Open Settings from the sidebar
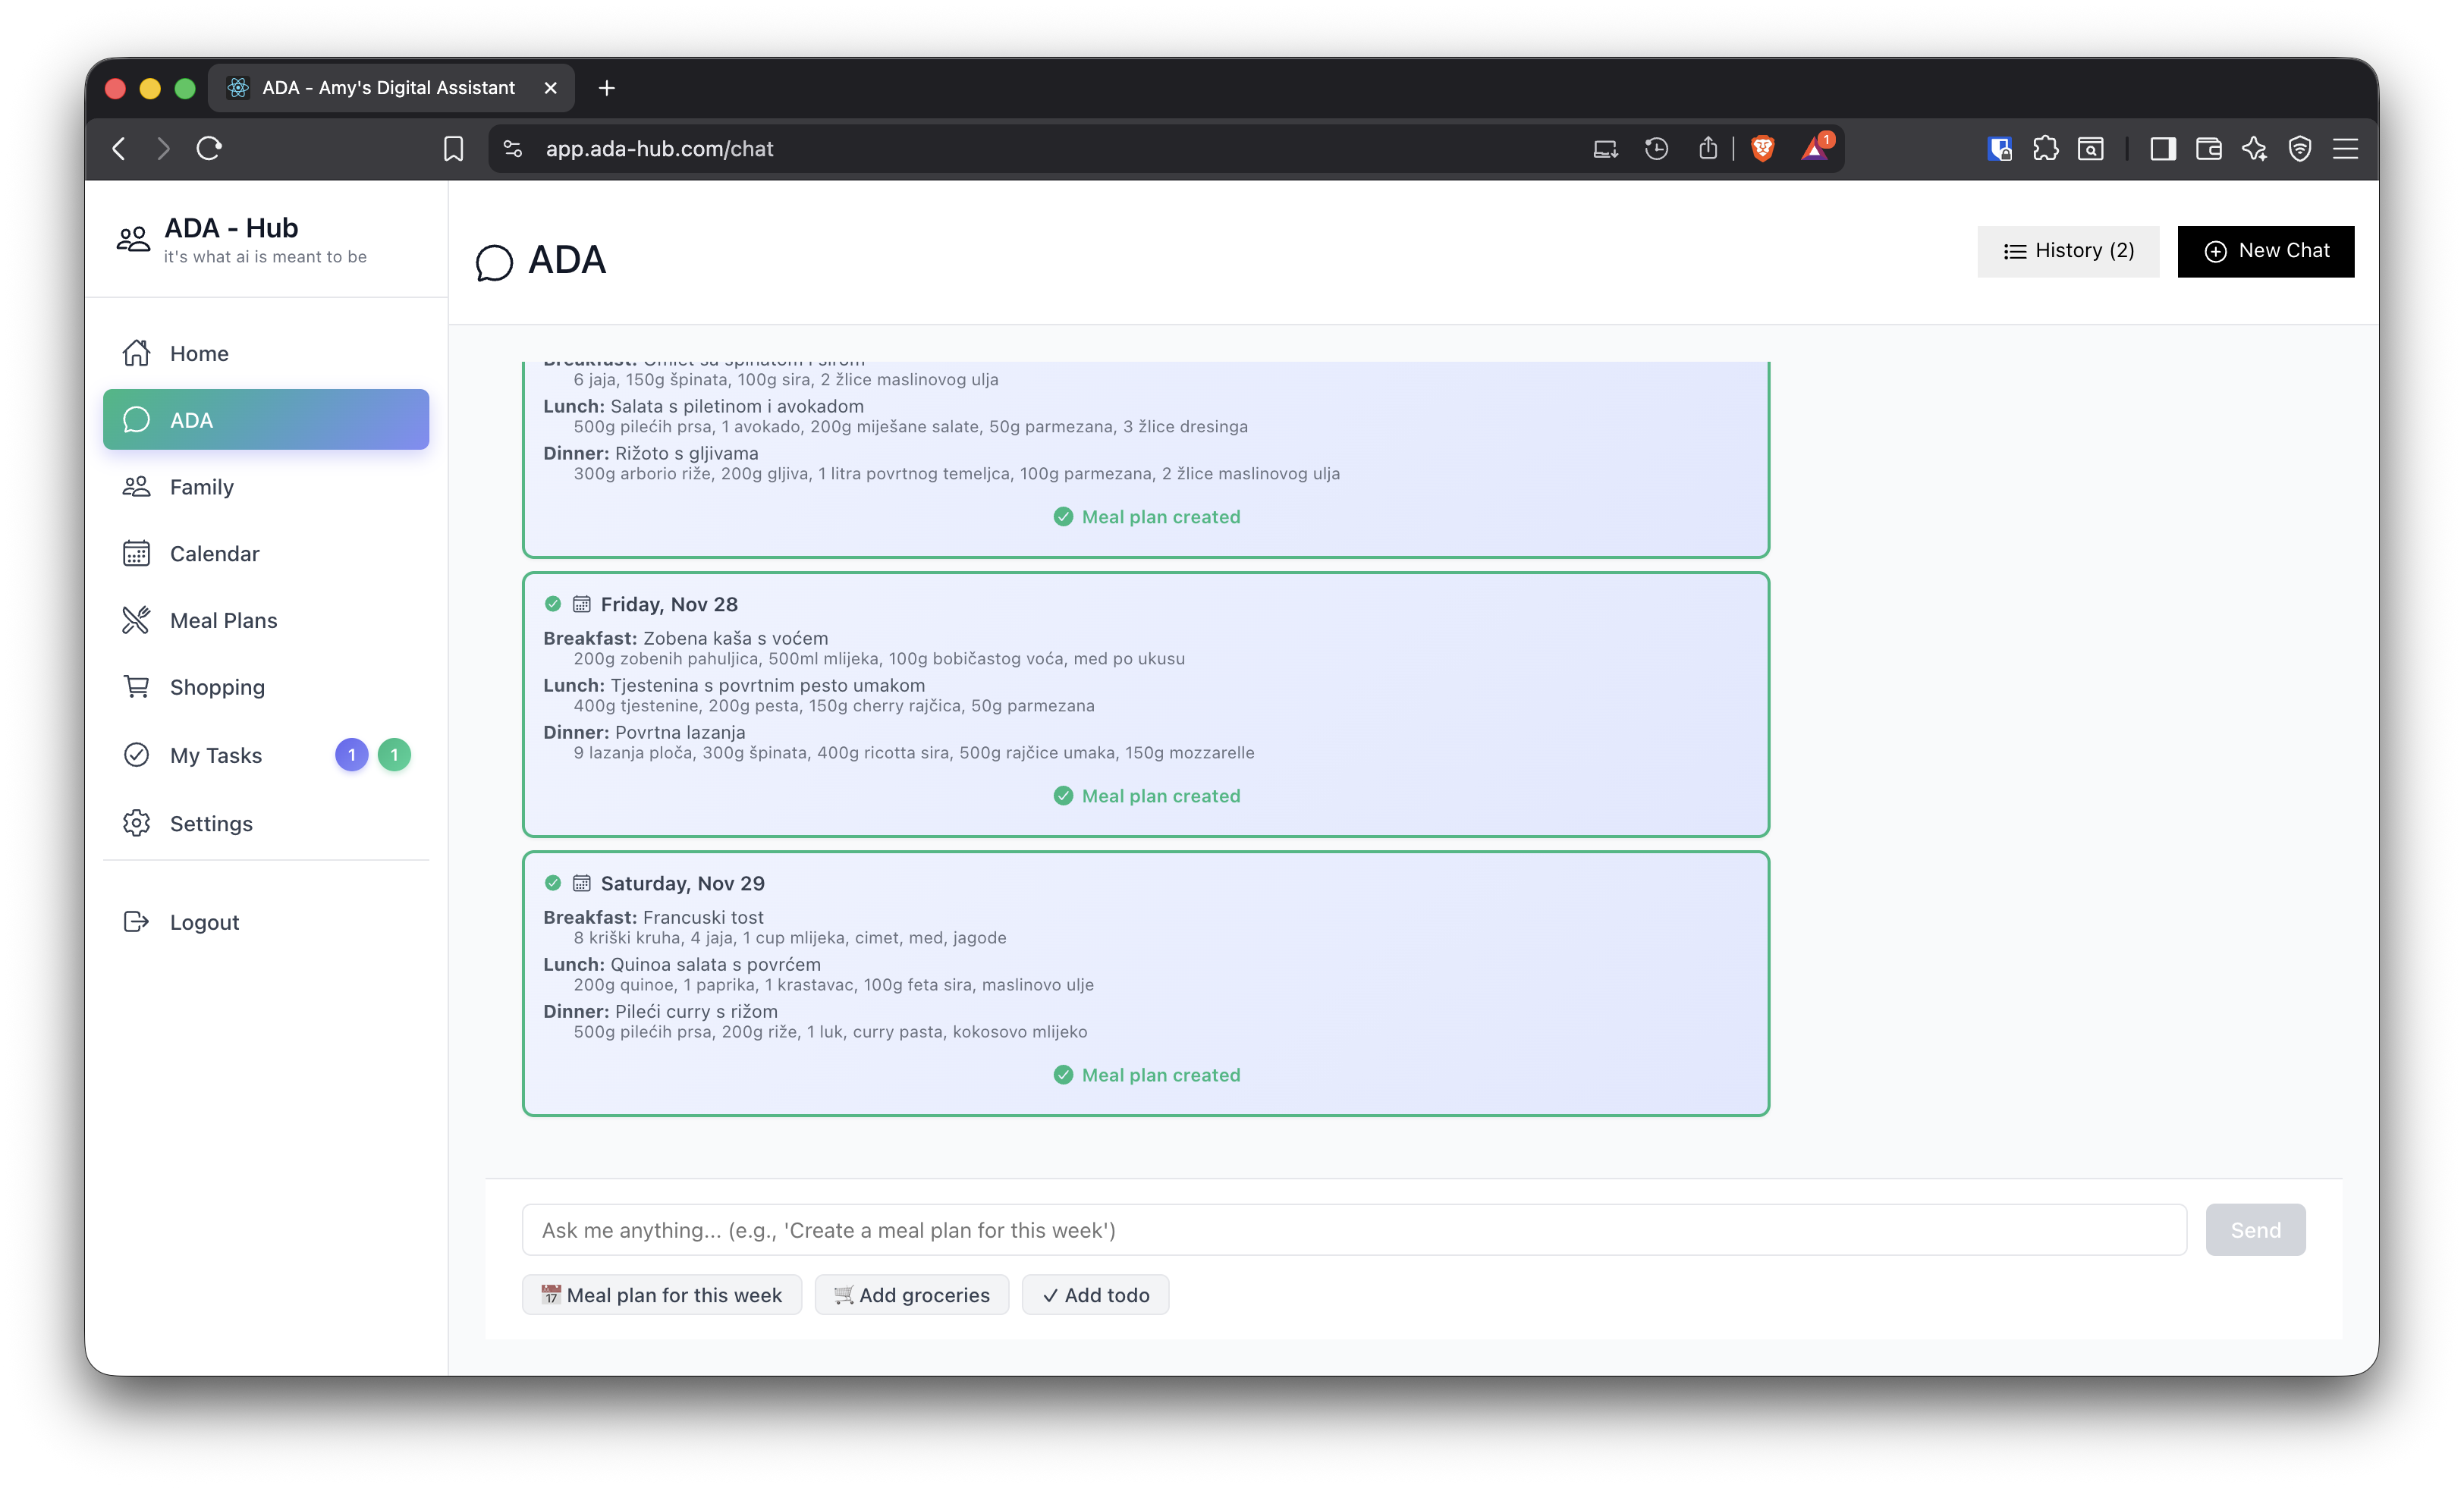The width and height of the screenshot is (2464, 1488). click(x=211, y=823)
